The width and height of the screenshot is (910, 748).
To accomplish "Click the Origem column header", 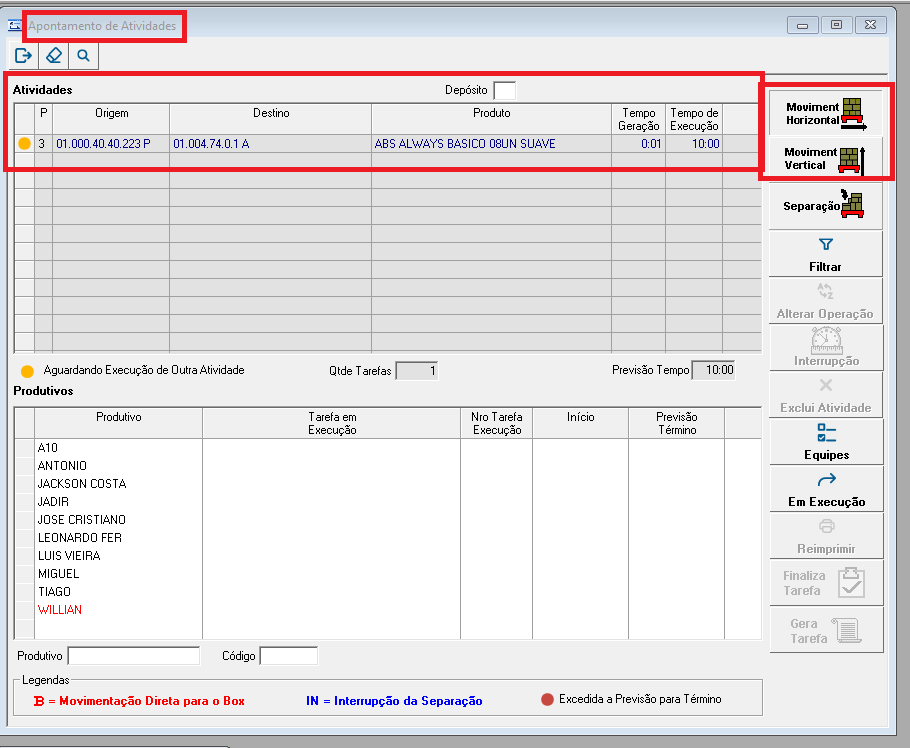I will [x=111, y=119].
